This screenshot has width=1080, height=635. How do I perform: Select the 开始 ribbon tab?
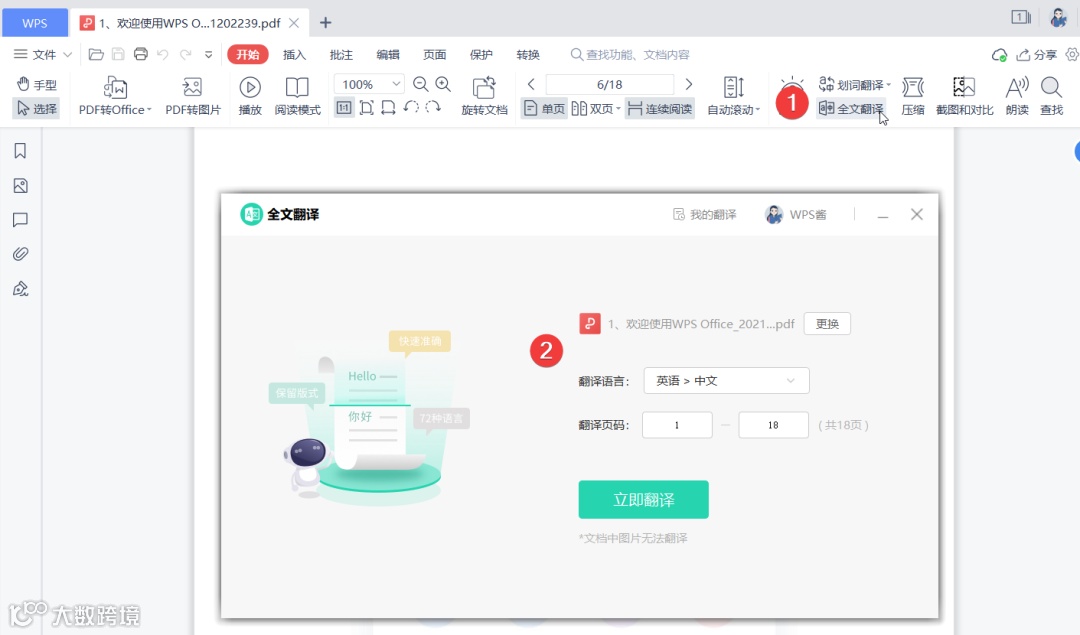pyautogui.click(x=247, y=54)
